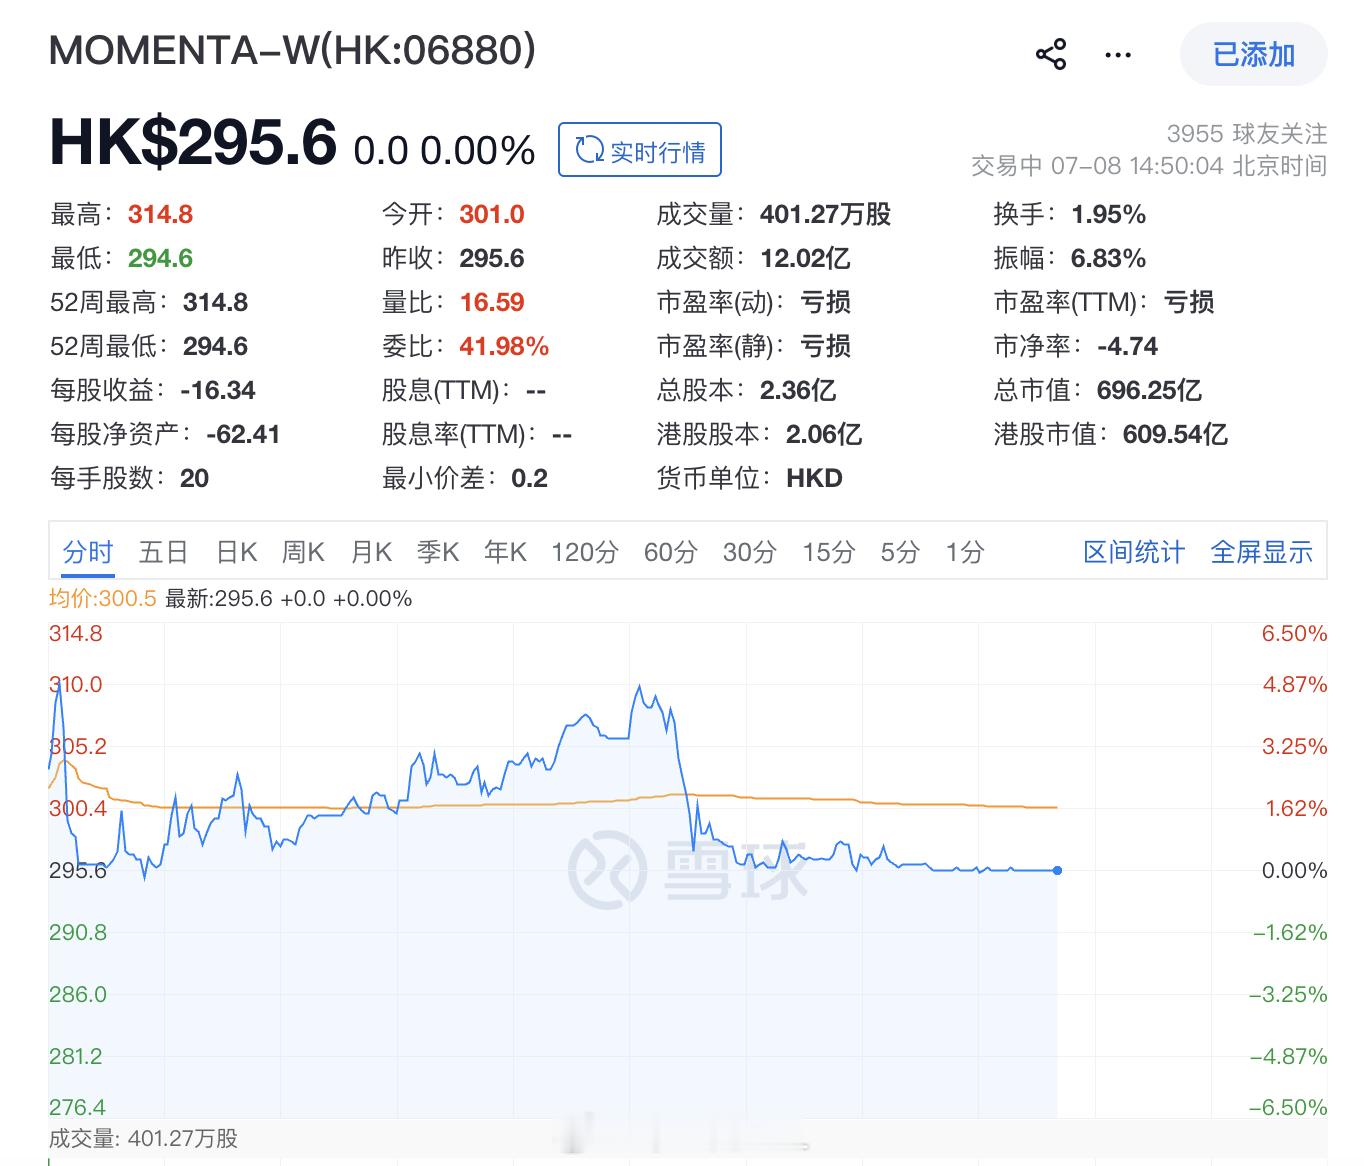This screenshot has width=1364, height=1166.
Task: Click the 最新:295.6 label above chart
Action: [218, 598]
